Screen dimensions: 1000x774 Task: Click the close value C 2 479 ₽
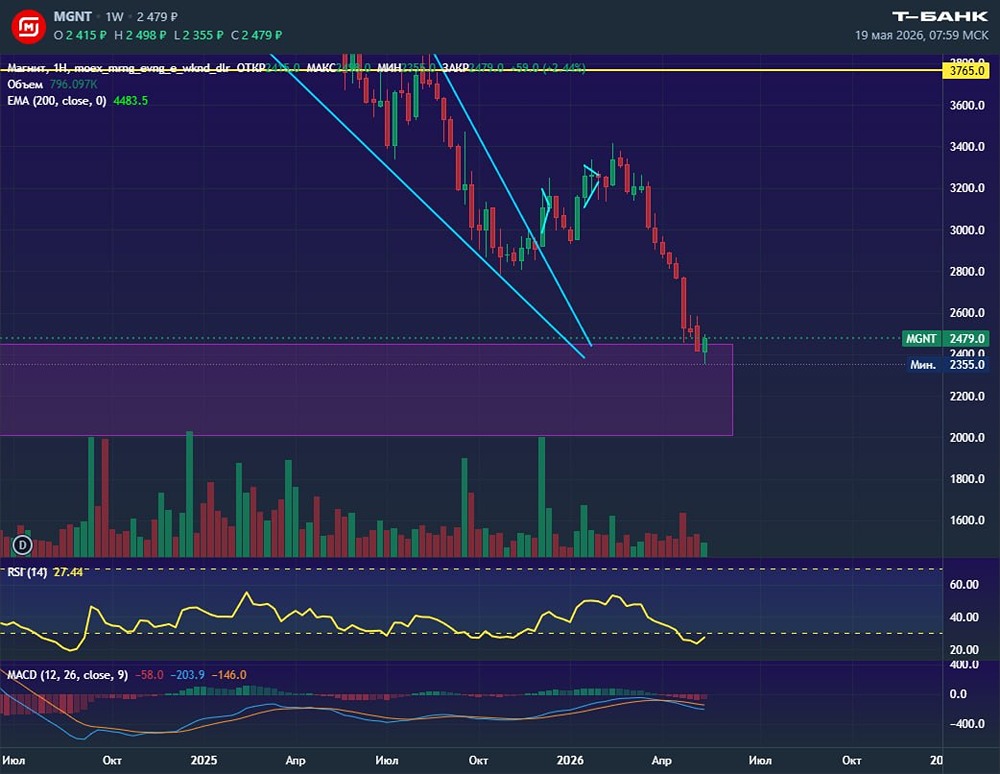256,35
